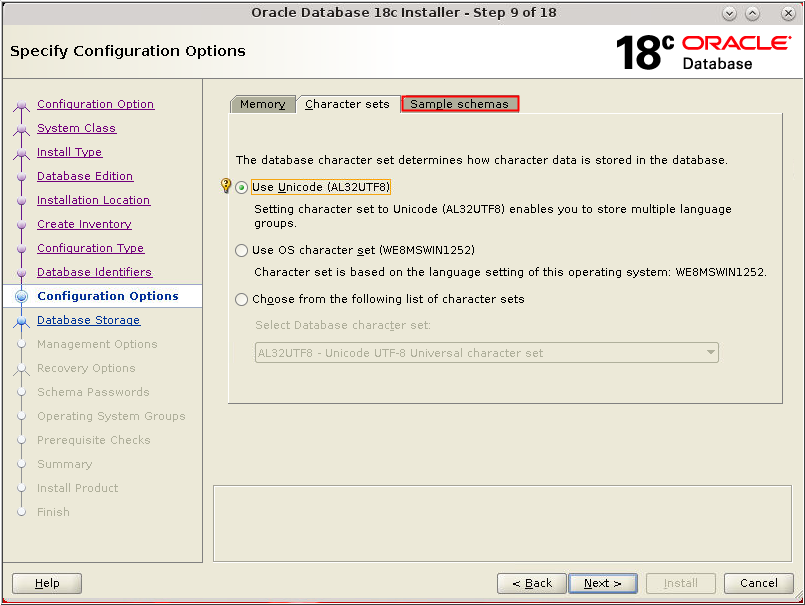
Task: Open the Sample schemas tab
Action: point(459,104)
